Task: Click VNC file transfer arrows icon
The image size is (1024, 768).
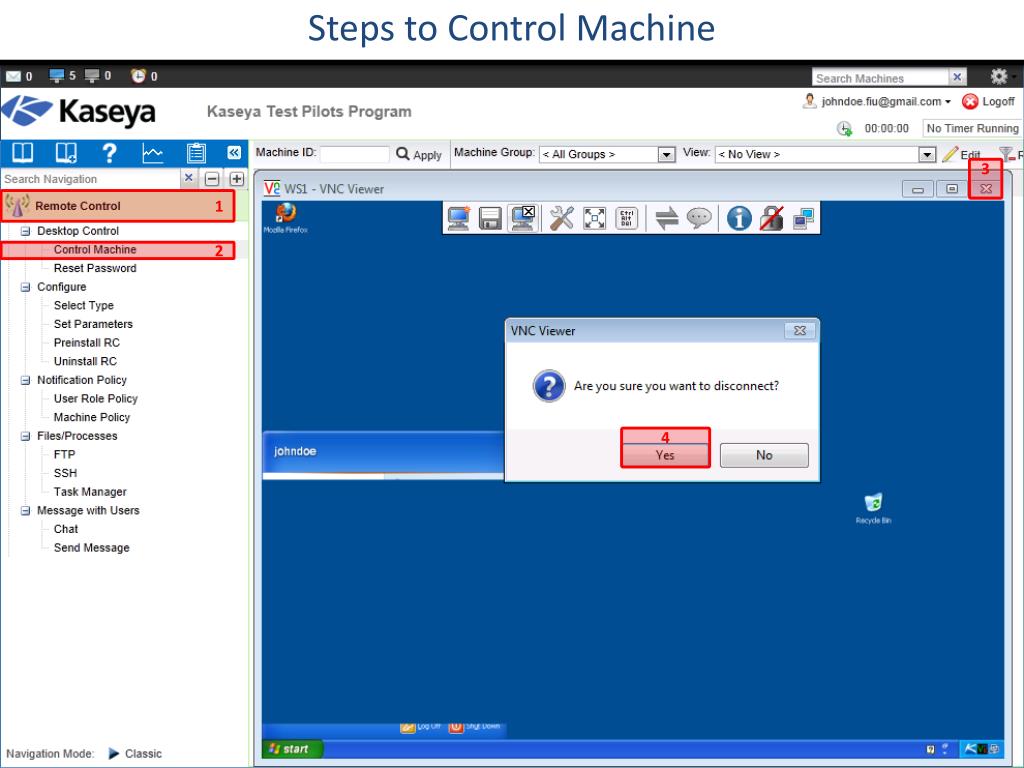Action: (x=667, y=218)
